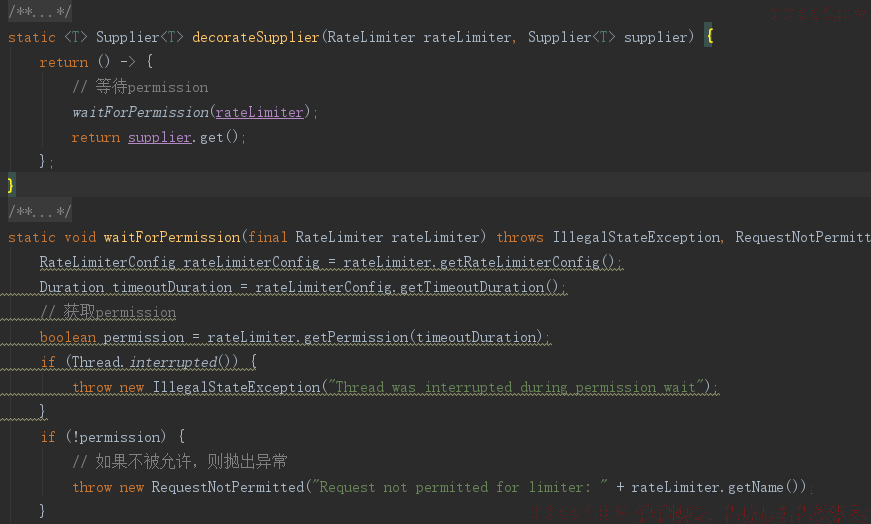Image resolution: width=871 pixels, height=524 pixels.
Task: Click the underlined rateLimiter argument in waitForPermission call
Action: (x=259, y=112)
